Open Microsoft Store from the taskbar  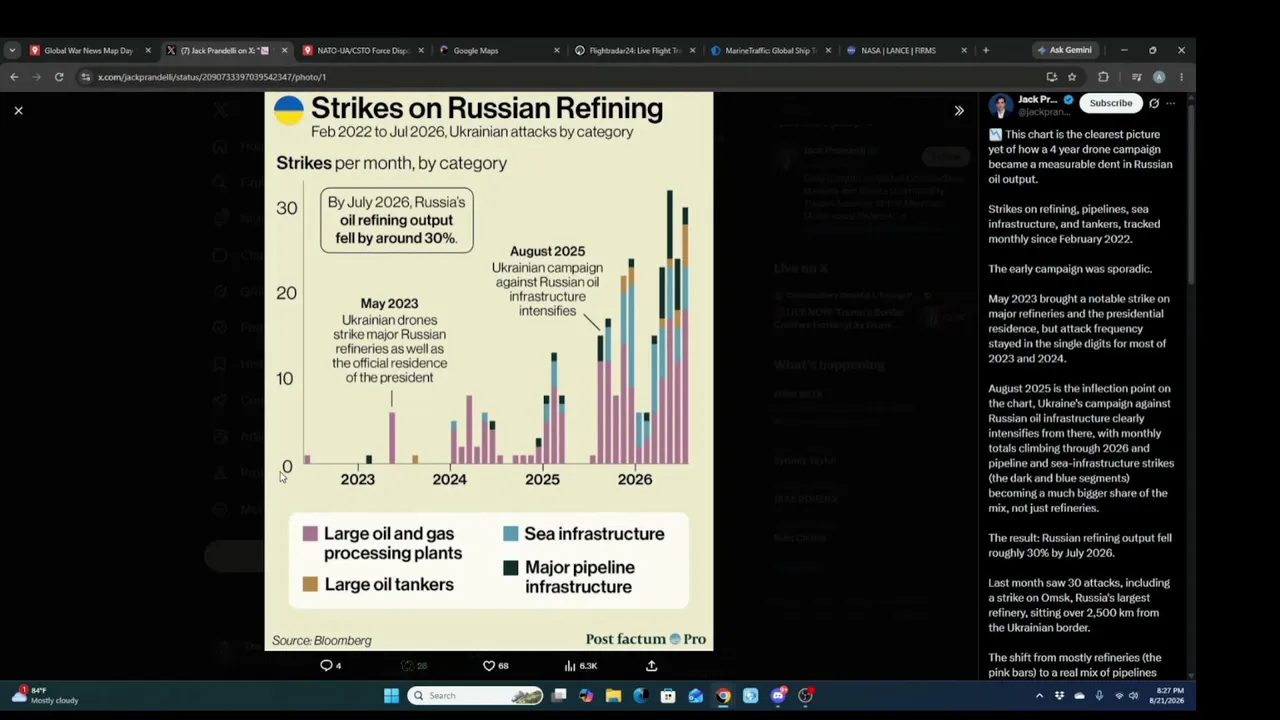point(668,696)
